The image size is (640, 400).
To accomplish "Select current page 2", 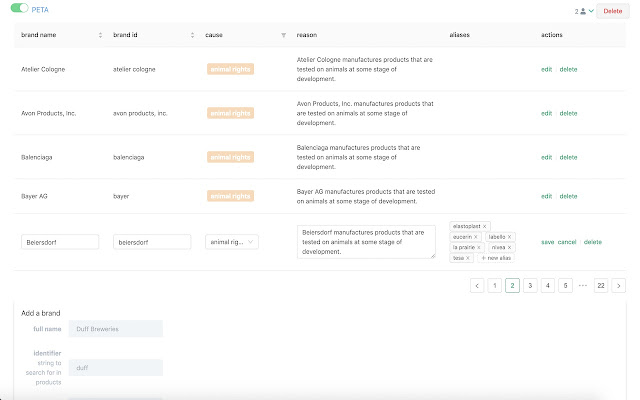I will click(x=512, y=286).
